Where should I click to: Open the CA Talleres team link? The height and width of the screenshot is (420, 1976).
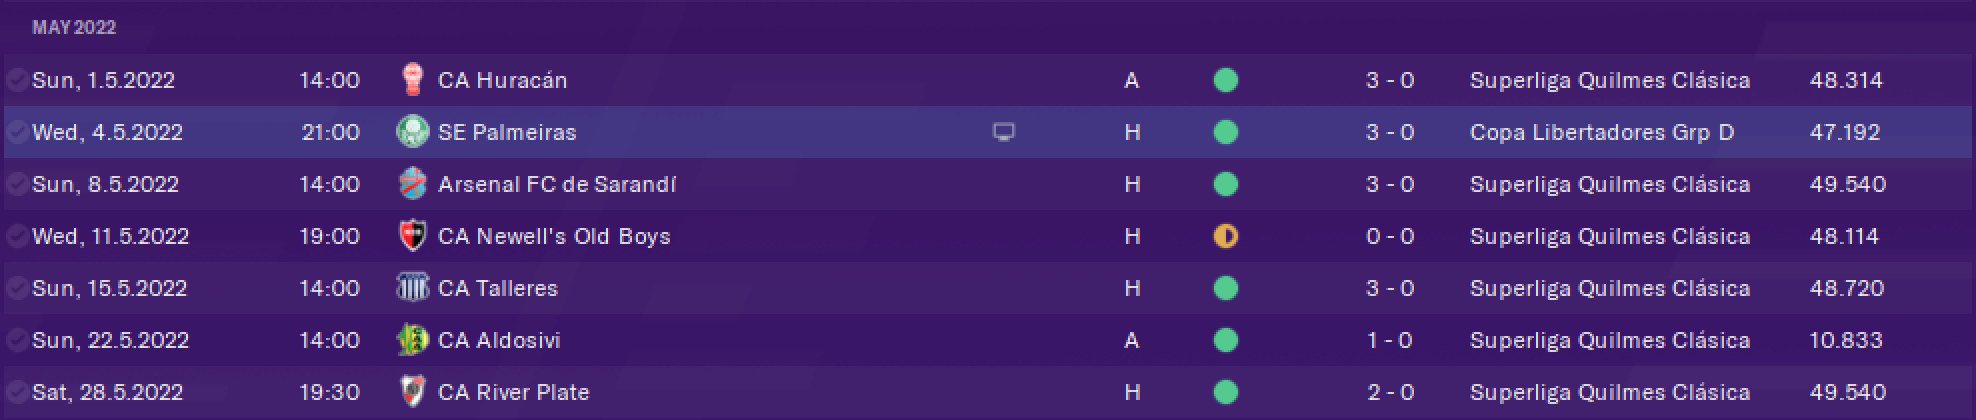click(x=498, y=288)
